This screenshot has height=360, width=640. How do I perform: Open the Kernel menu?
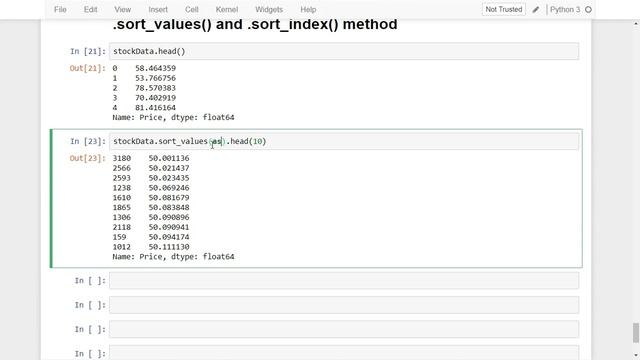[x=227, y=9]
